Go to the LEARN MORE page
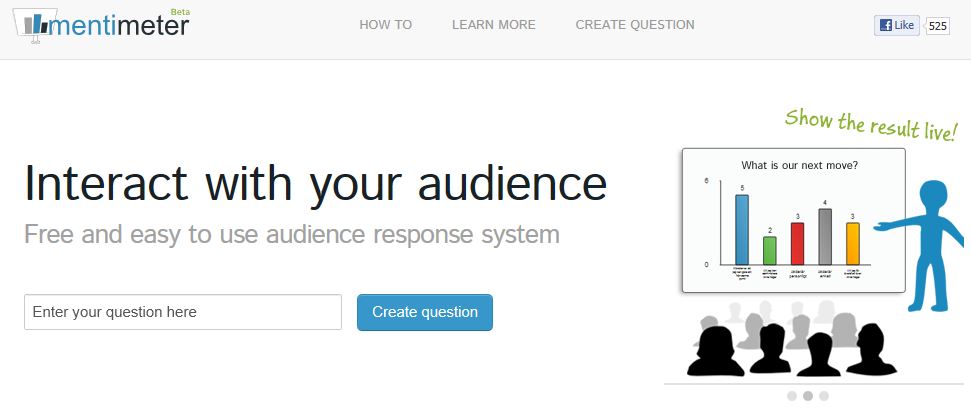971x412 pixels. tap(493, 25)
